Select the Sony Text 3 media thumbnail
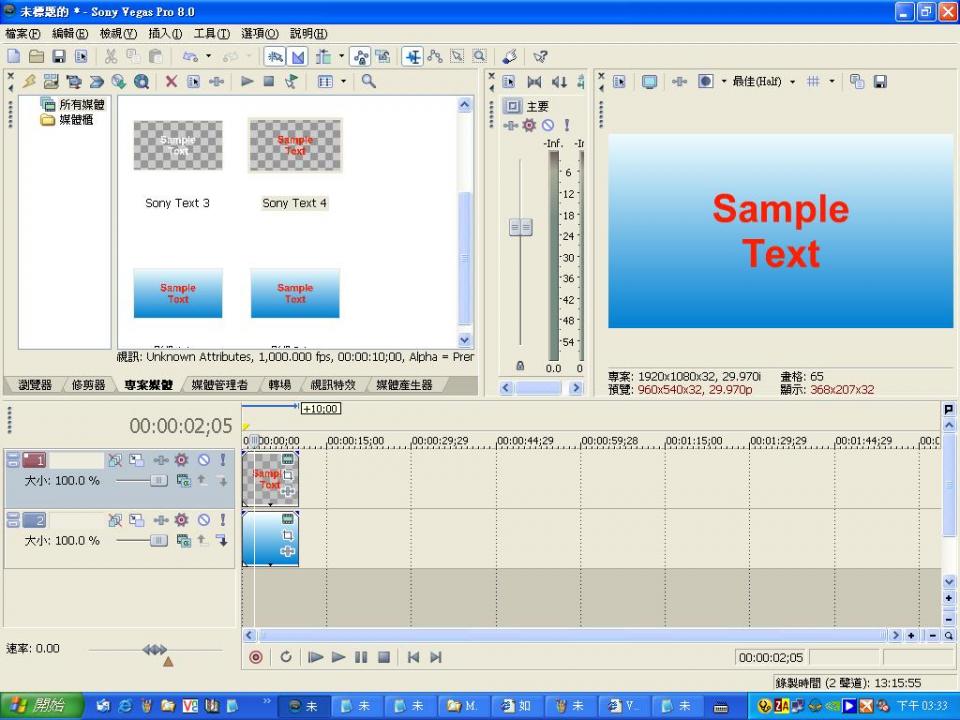 [x=178, y=146]
